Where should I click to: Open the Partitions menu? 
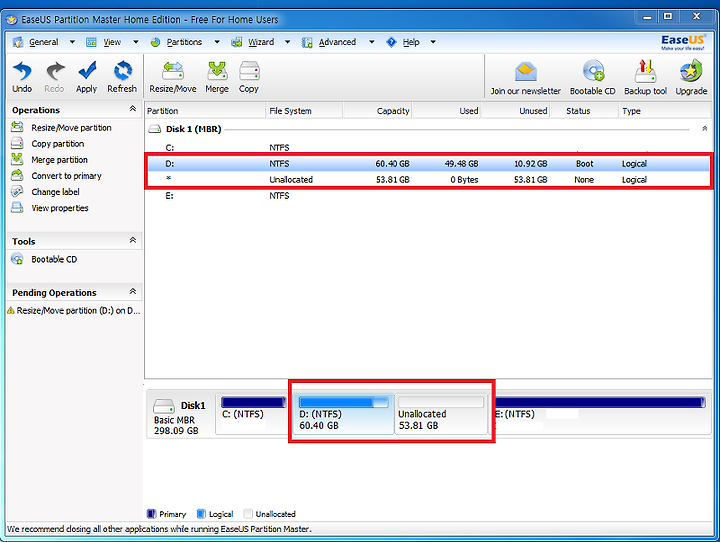click(x=184, y=42)
